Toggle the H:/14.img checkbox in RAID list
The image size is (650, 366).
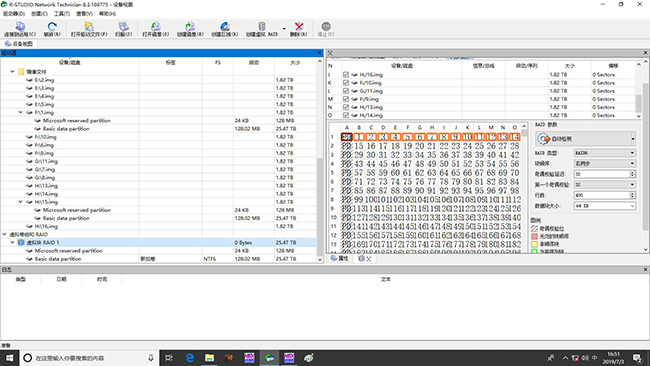346,115
